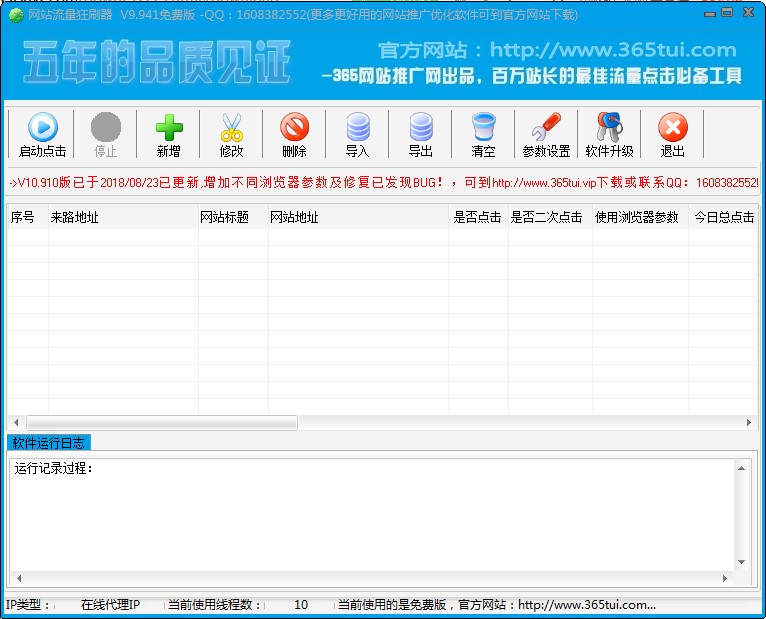766x619 pixels.
Task: Click table horizontal scrollbar left arrow
Action: tap(17, 422)
